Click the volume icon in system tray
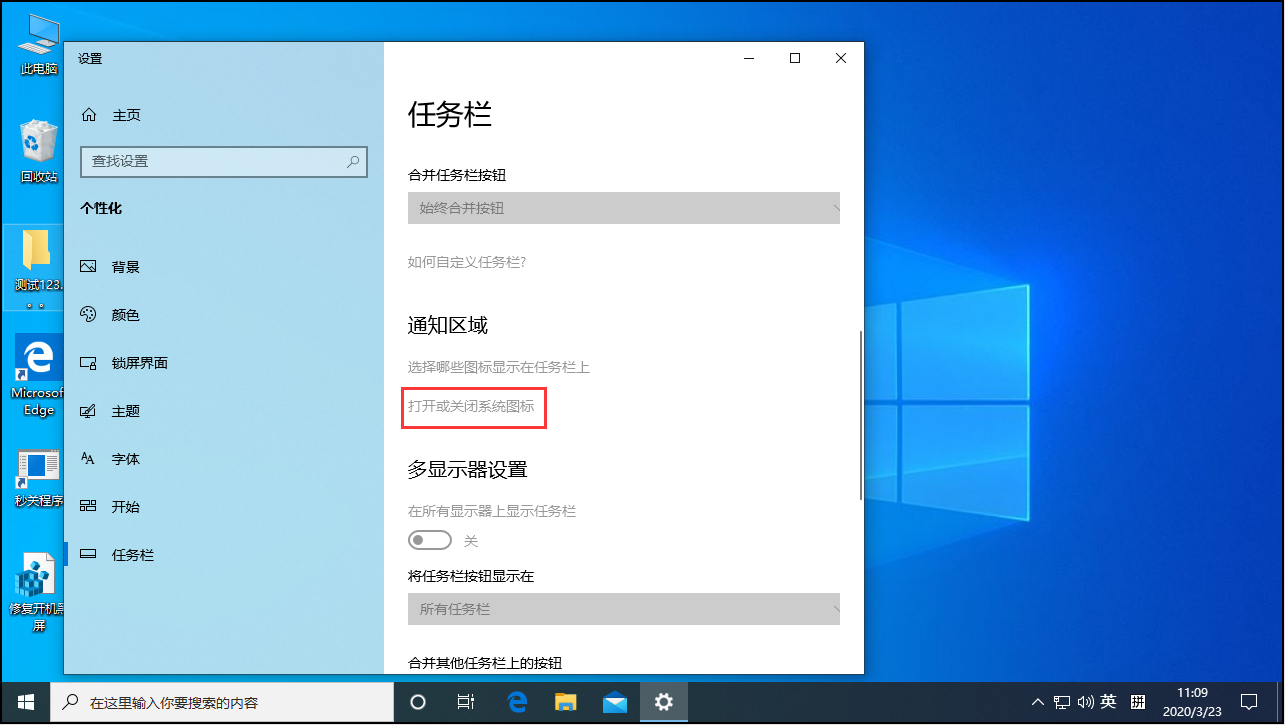1285x725 pixels. (x=1086, y=702)
